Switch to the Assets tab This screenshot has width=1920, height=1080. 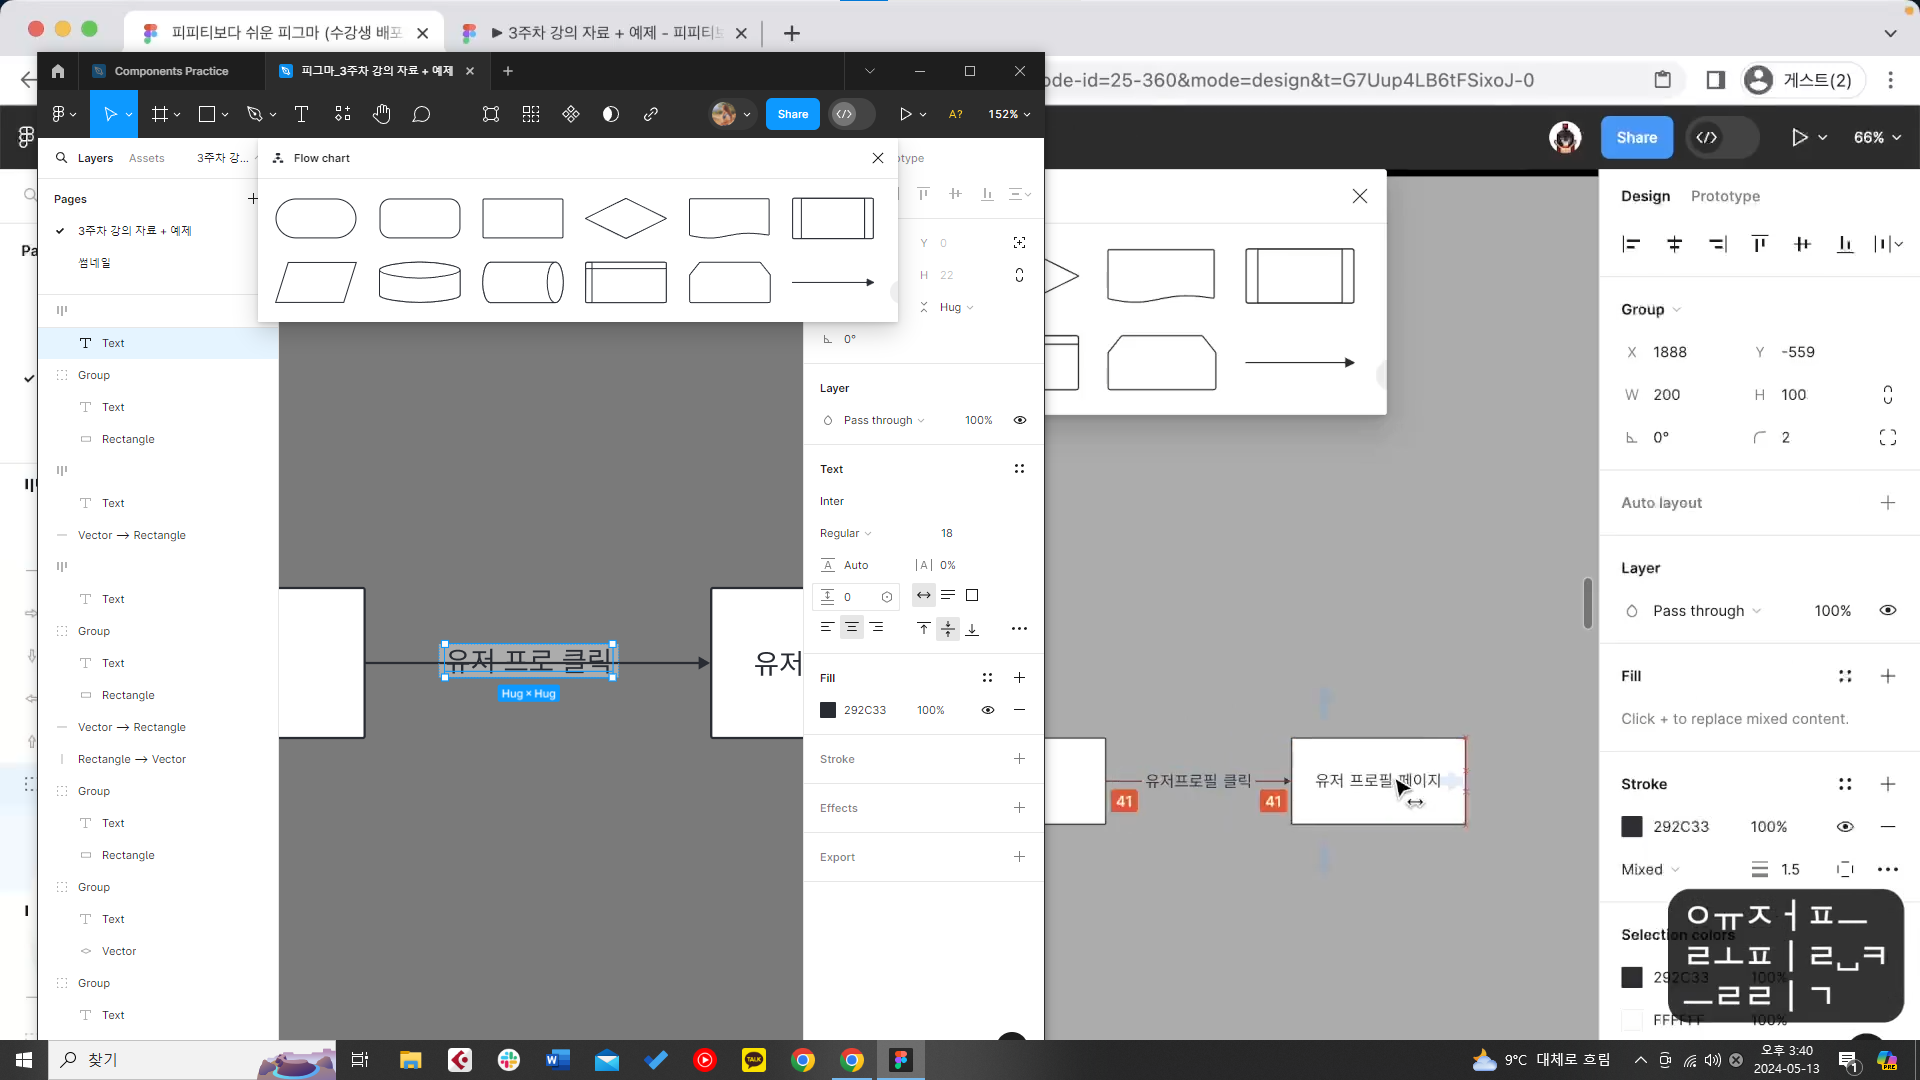(147, 158)
